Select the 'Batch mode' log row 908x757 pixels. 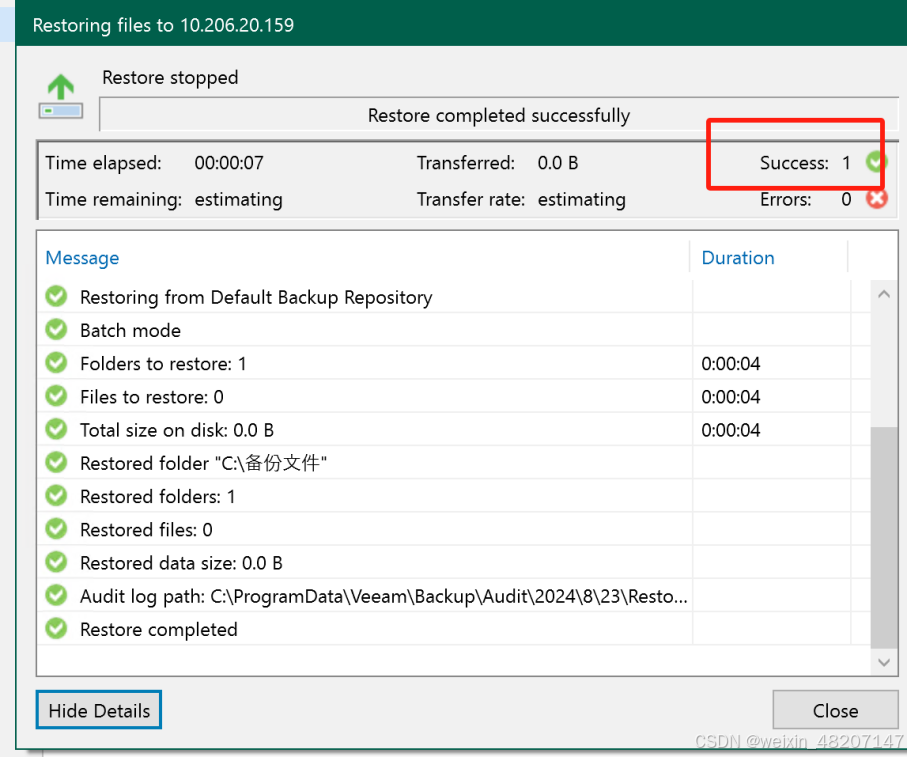(x=453, y=330)
